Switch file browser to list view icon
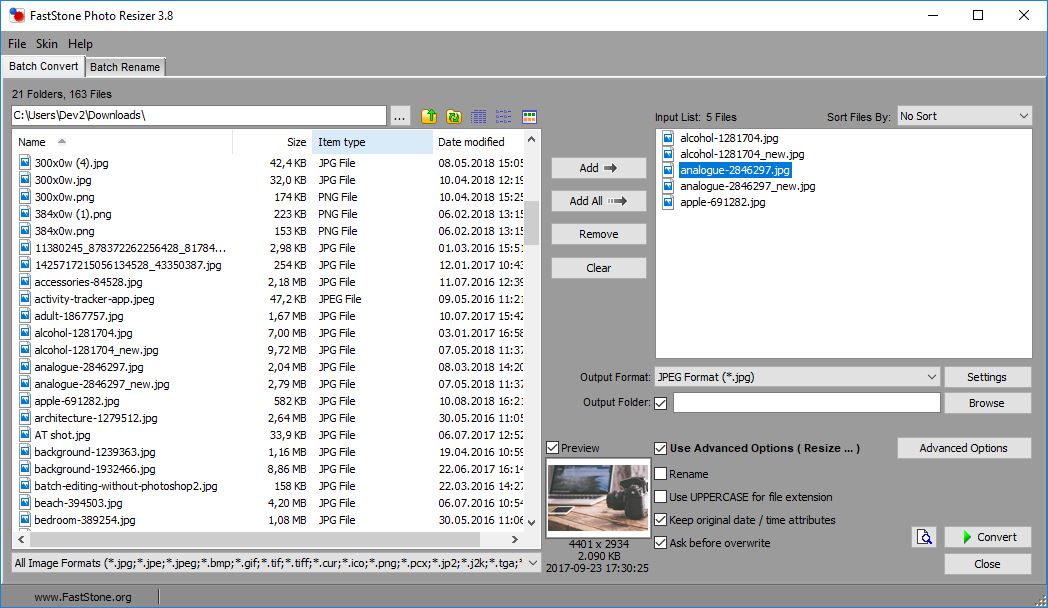Image resolution: width=1048 pixels, height=608 pixels. pos(503,116)
